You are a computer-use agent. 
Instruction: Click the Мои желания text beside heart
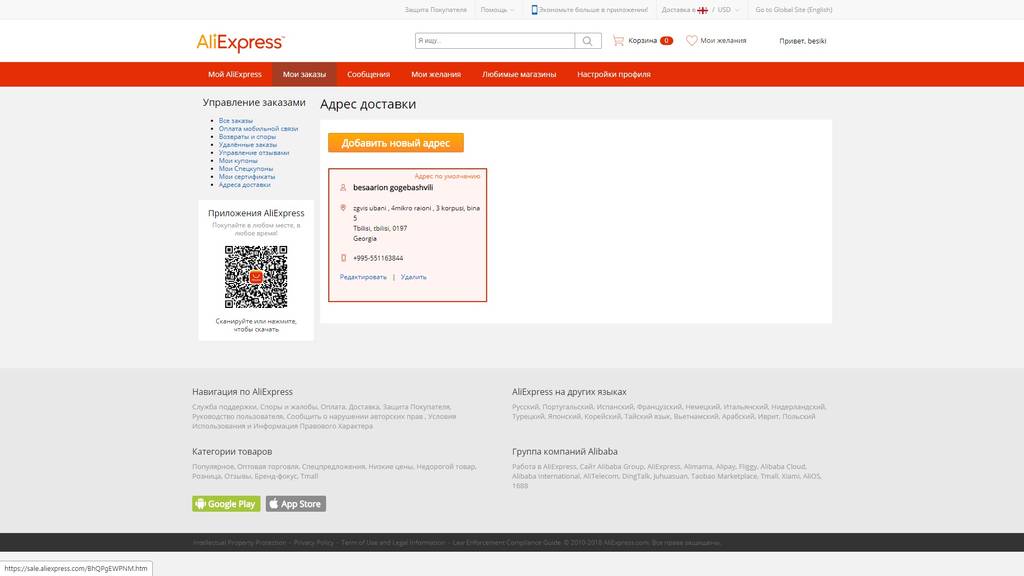(x=723, y=40)
